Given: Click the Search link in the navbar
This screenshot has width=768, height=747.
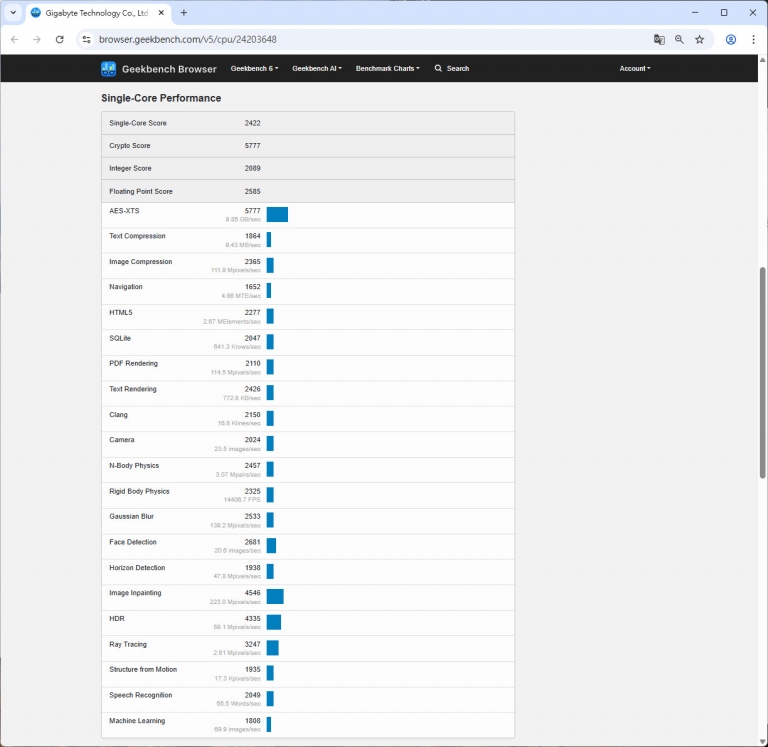Looking at the screenshot, I should pos(452,69).
